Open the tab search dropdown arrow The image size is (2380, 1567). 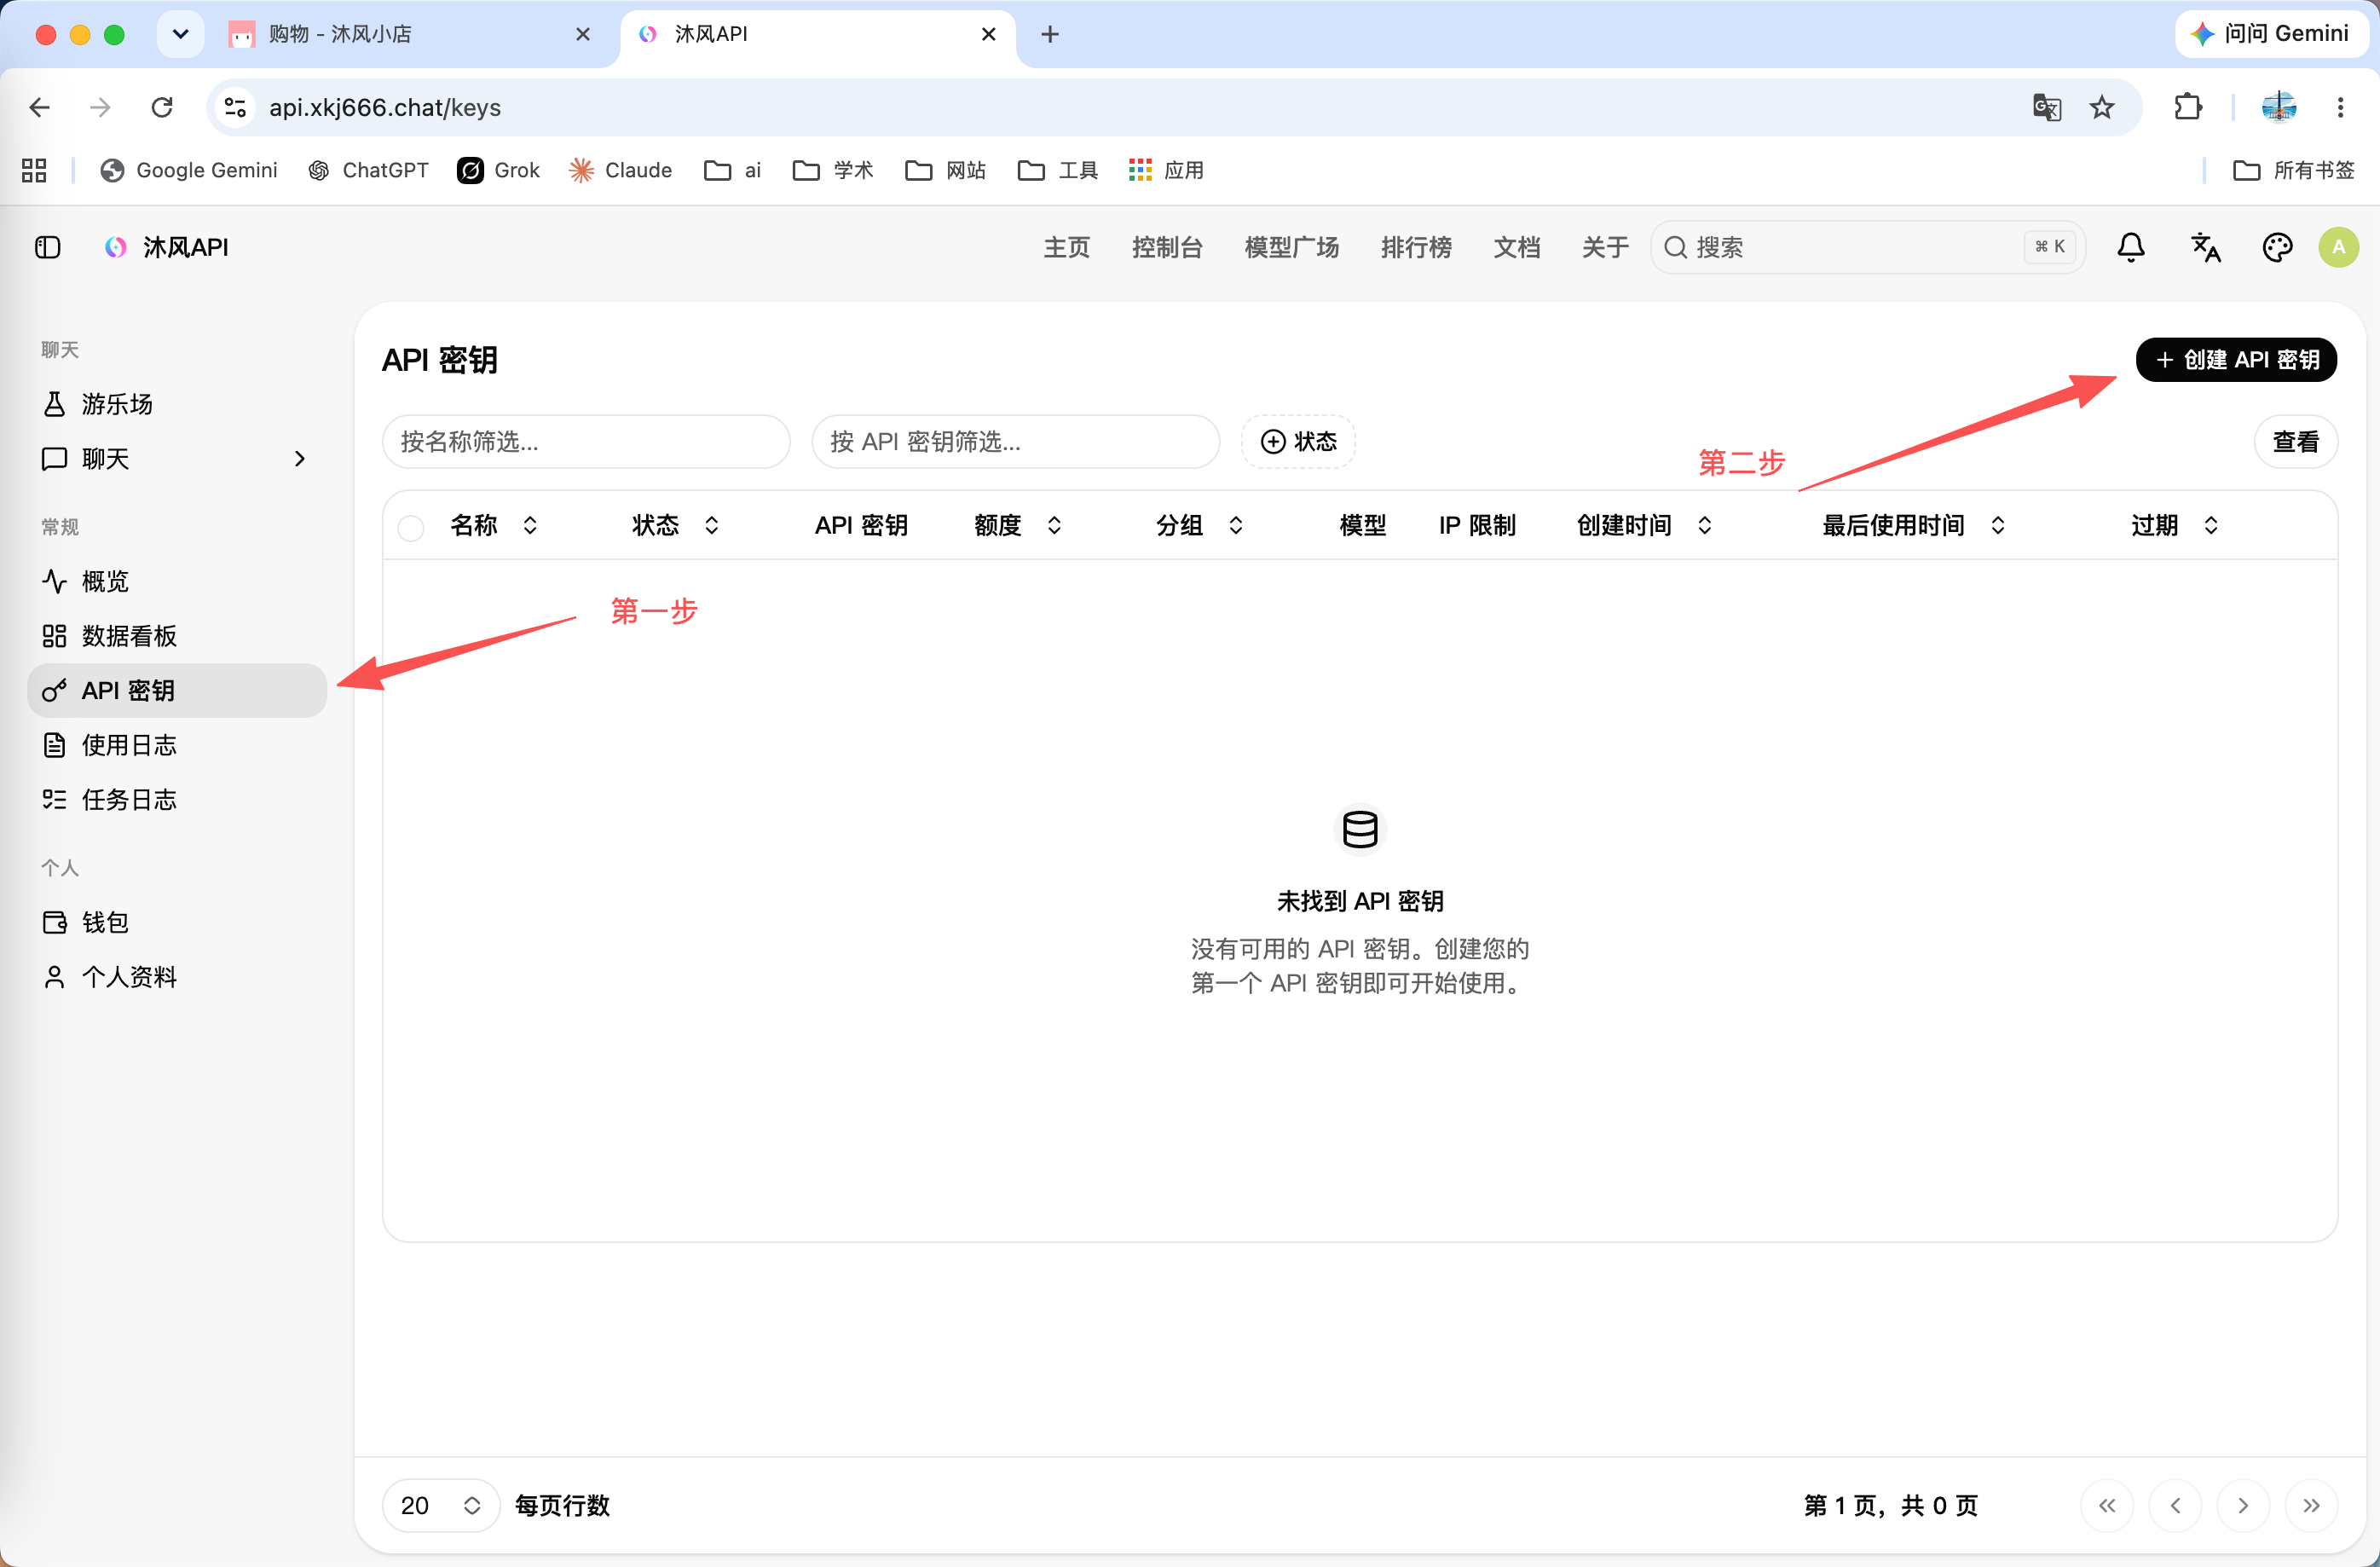pyautogui.click(x=180, y=34)
